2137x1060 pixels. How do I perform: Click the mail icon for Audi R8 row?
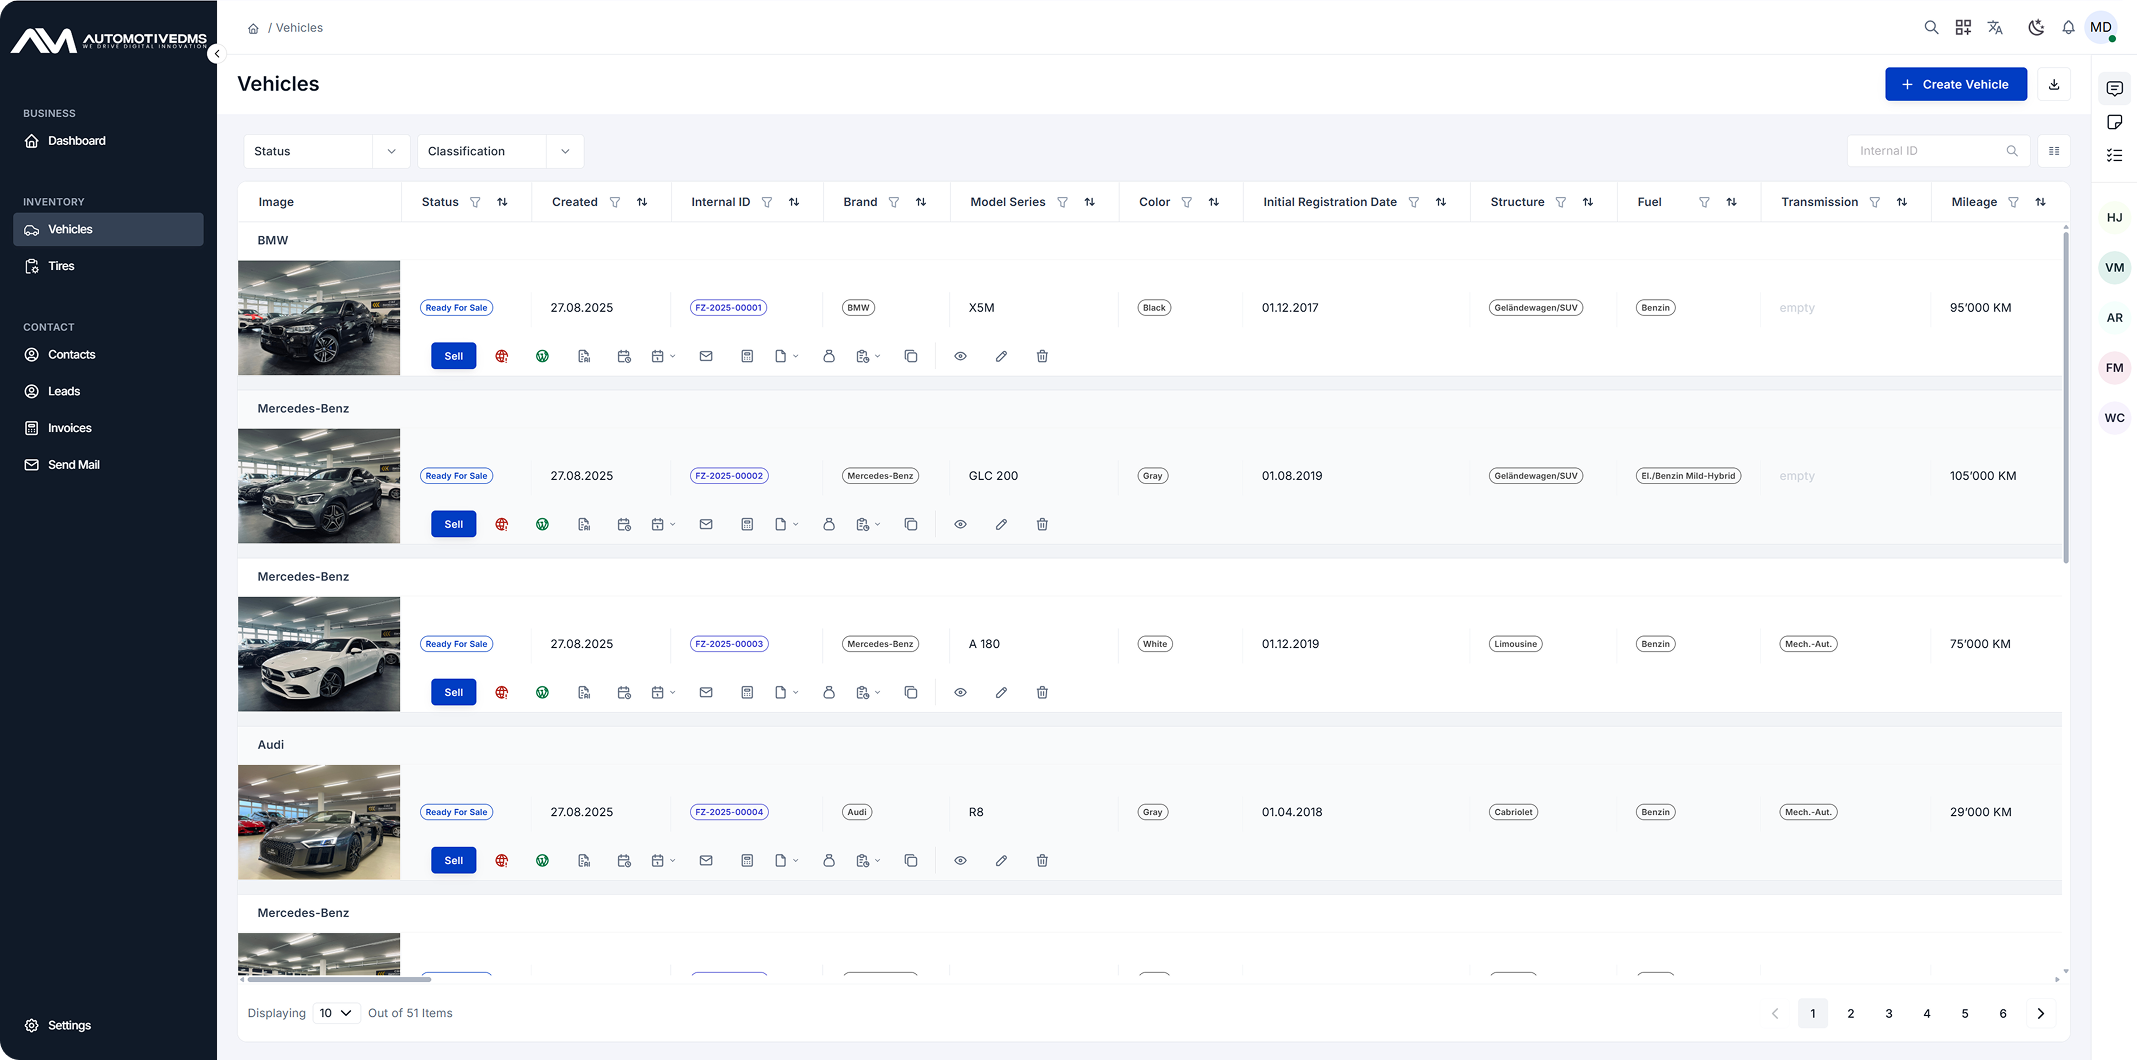coord(706,860)
